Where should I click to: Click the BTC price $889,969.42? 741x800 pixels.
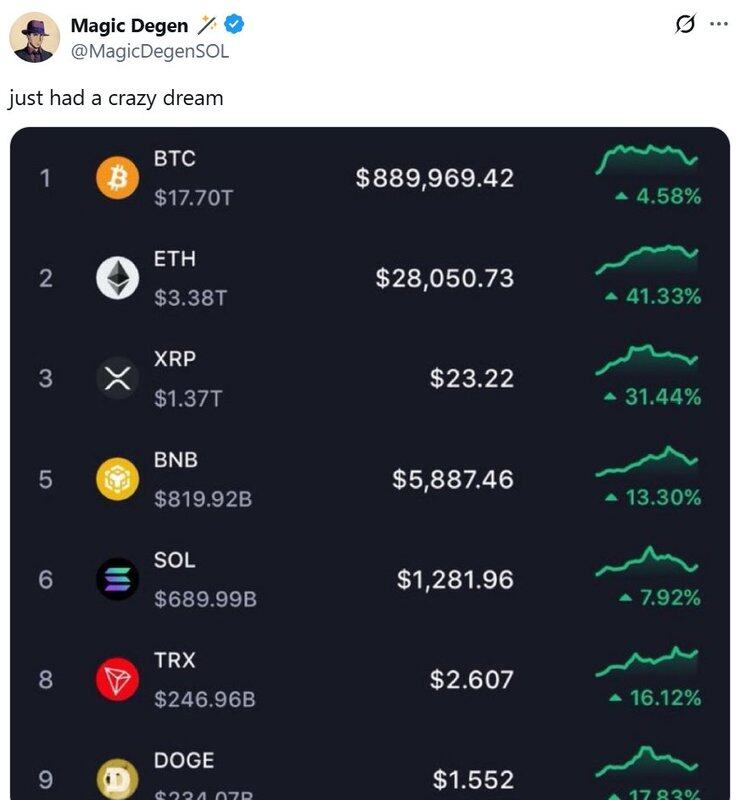435,178
